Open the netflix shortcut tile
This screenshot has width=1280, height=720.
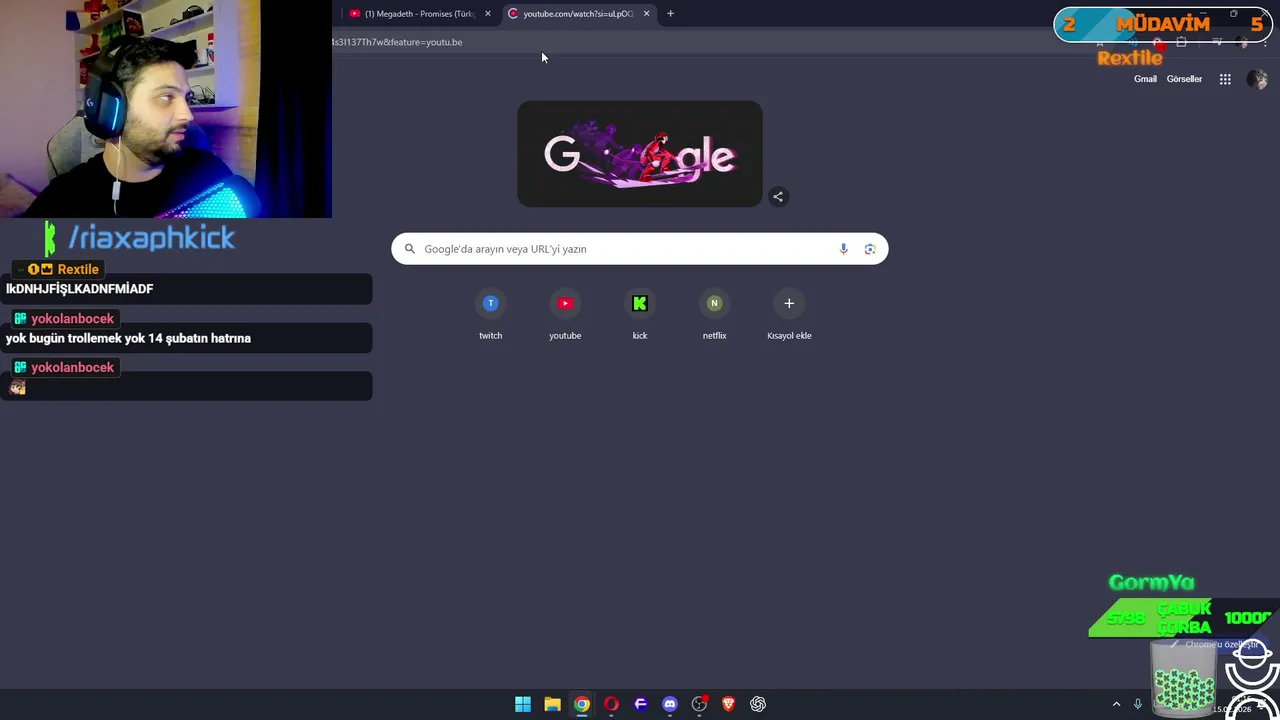714,315
